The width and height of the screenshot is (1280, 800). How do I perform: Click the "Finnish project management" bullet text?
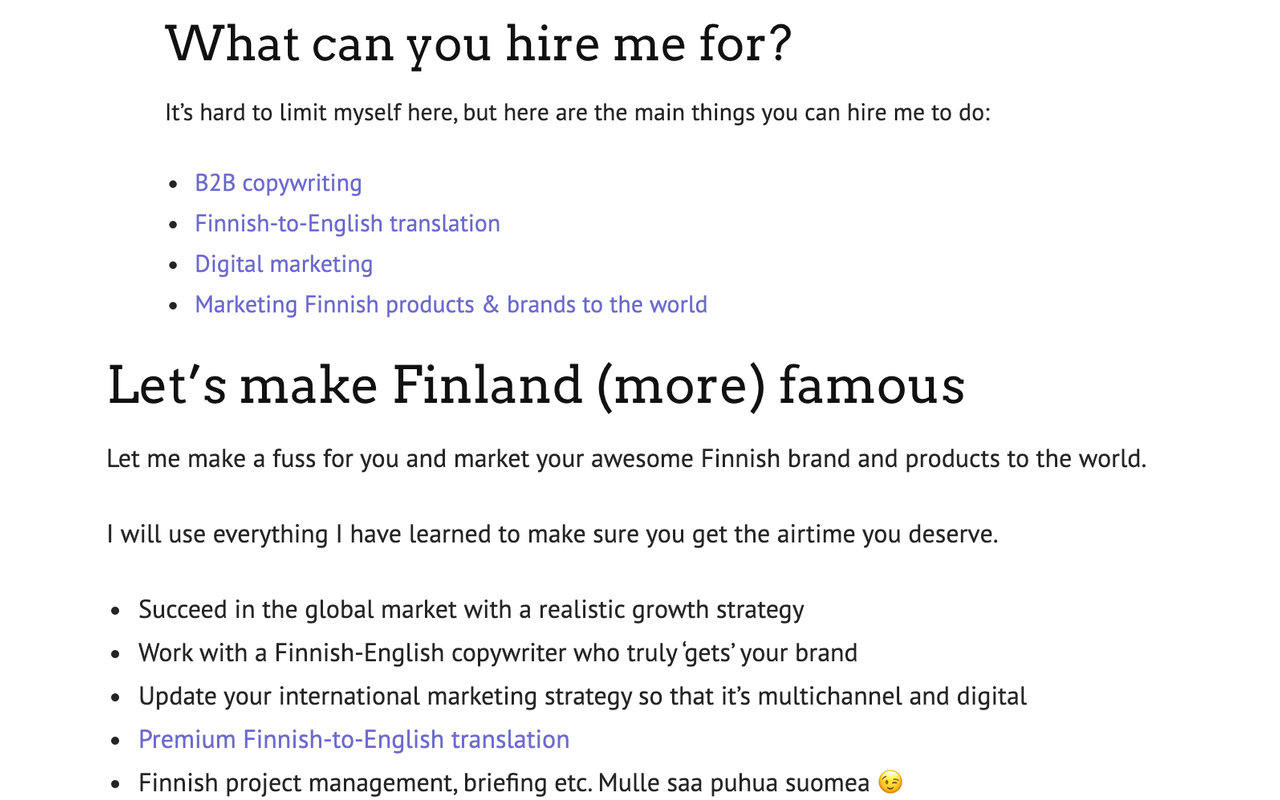(365, 783)
